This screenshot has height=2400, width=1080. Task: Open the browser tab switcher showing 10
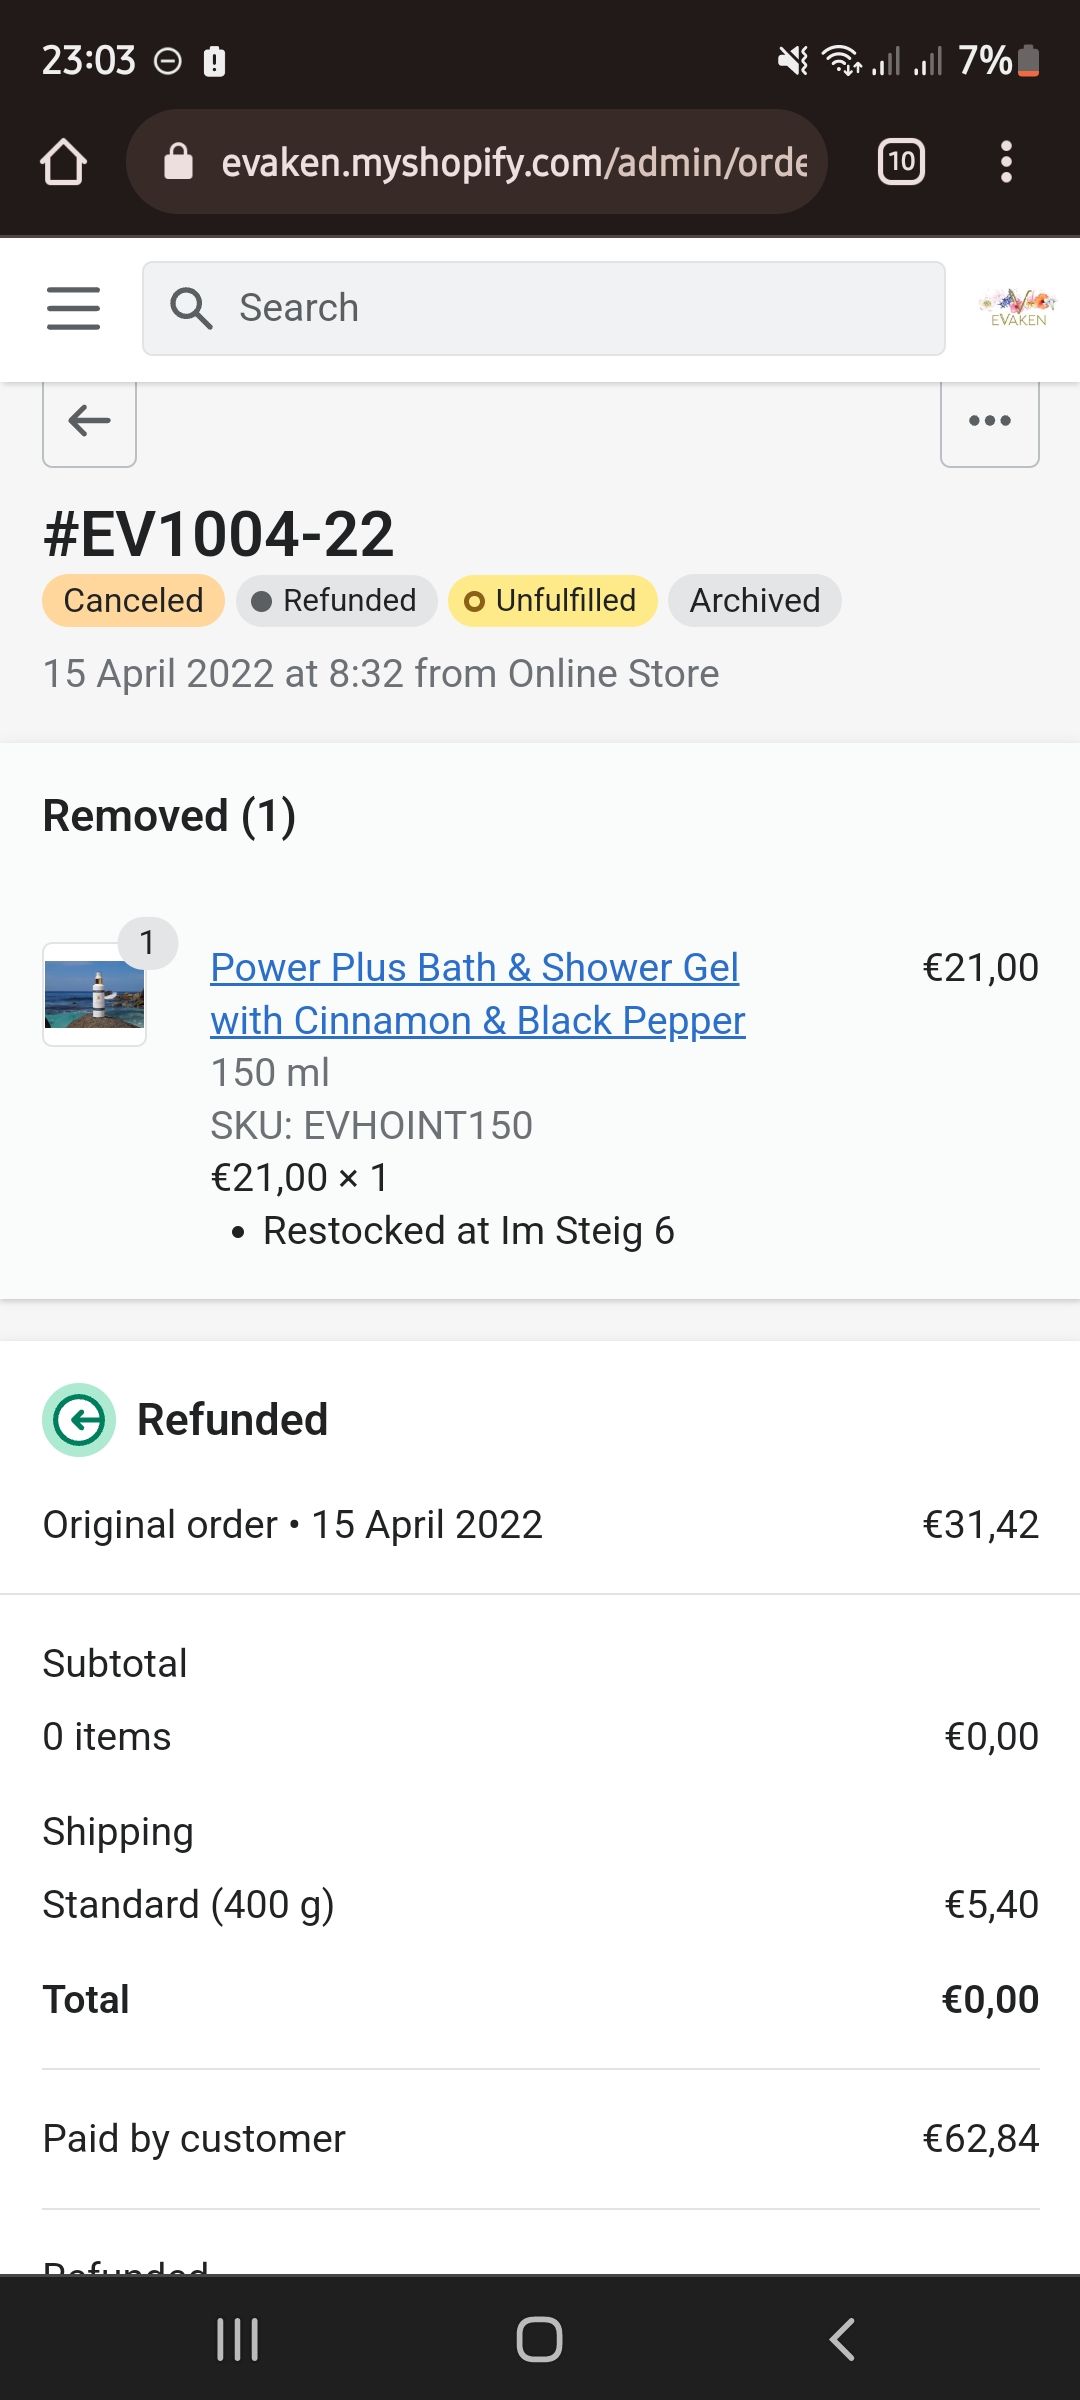point(901,162)
